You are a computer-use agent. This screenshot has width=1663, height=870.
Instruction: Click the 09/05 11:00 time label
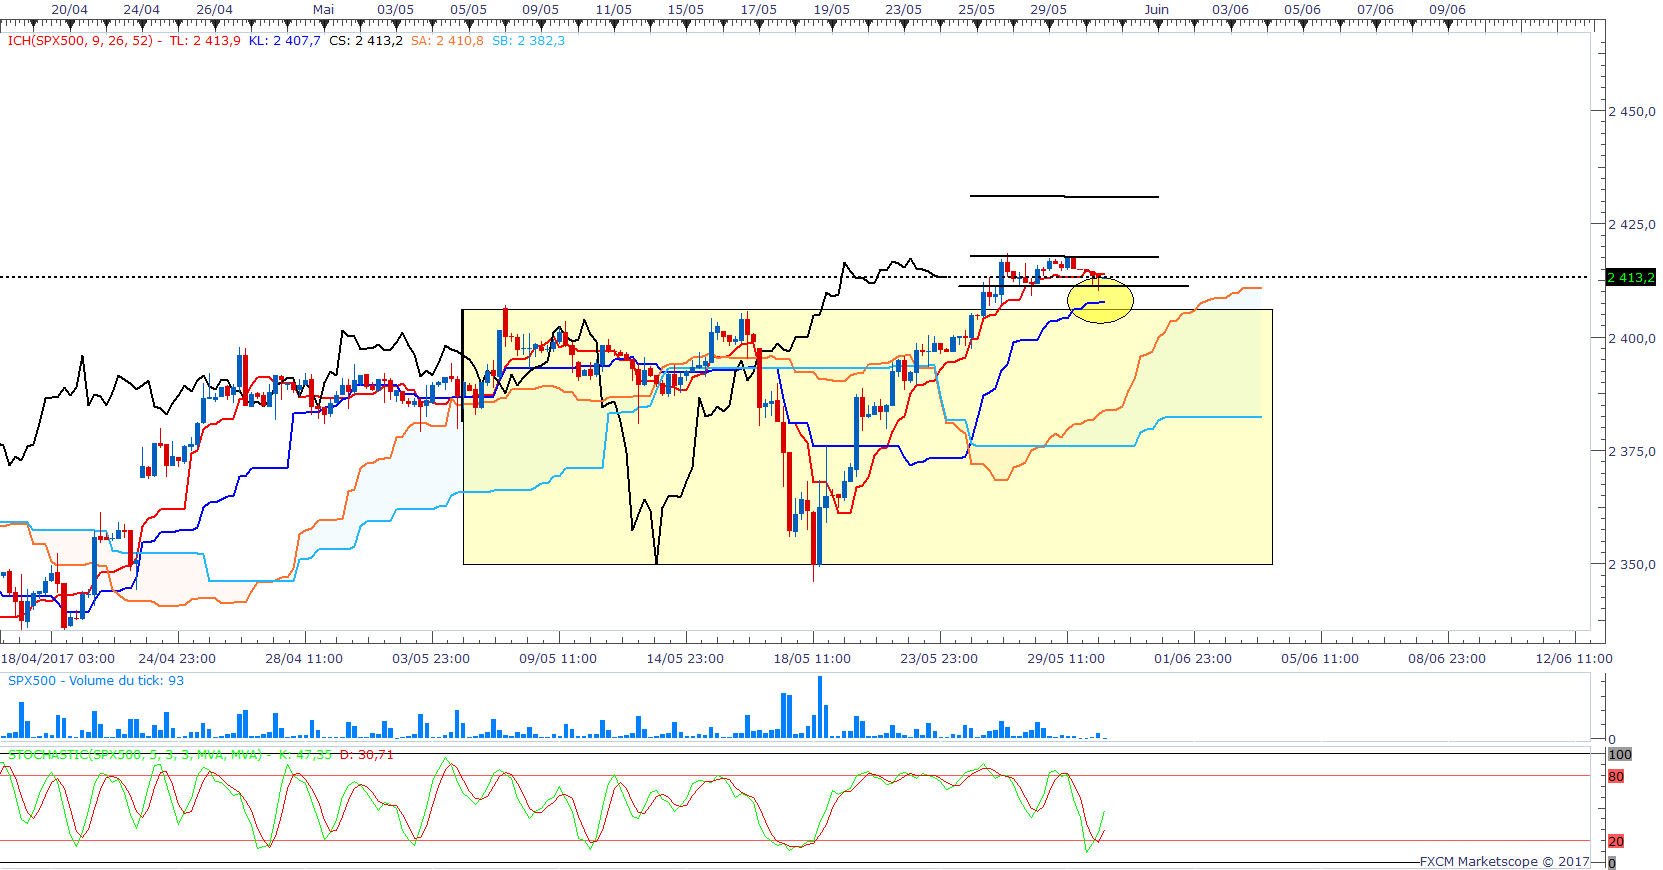point(558,659)
